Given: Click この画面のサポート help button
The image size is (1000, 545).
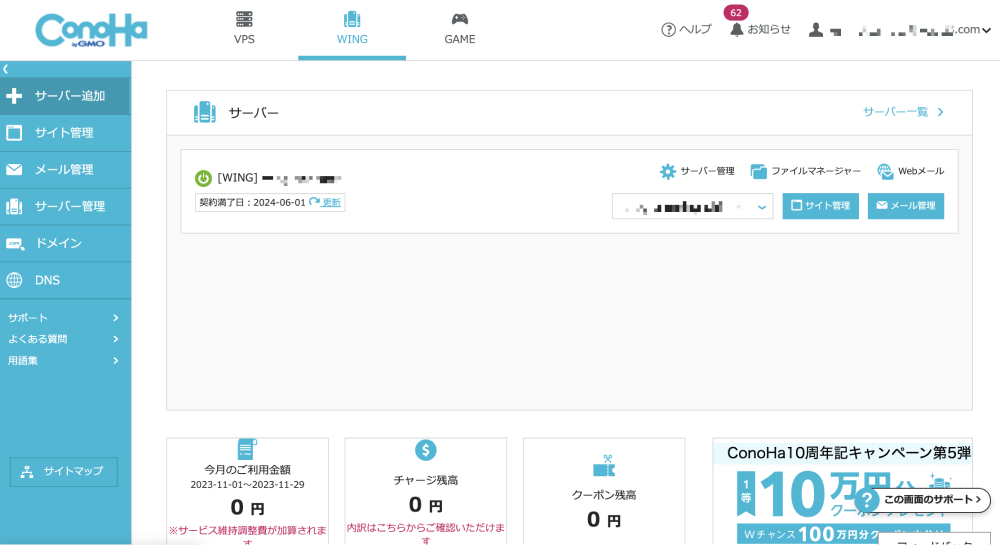Looking at the screenshot, I should pyautogui.click(x=923, y=500).
